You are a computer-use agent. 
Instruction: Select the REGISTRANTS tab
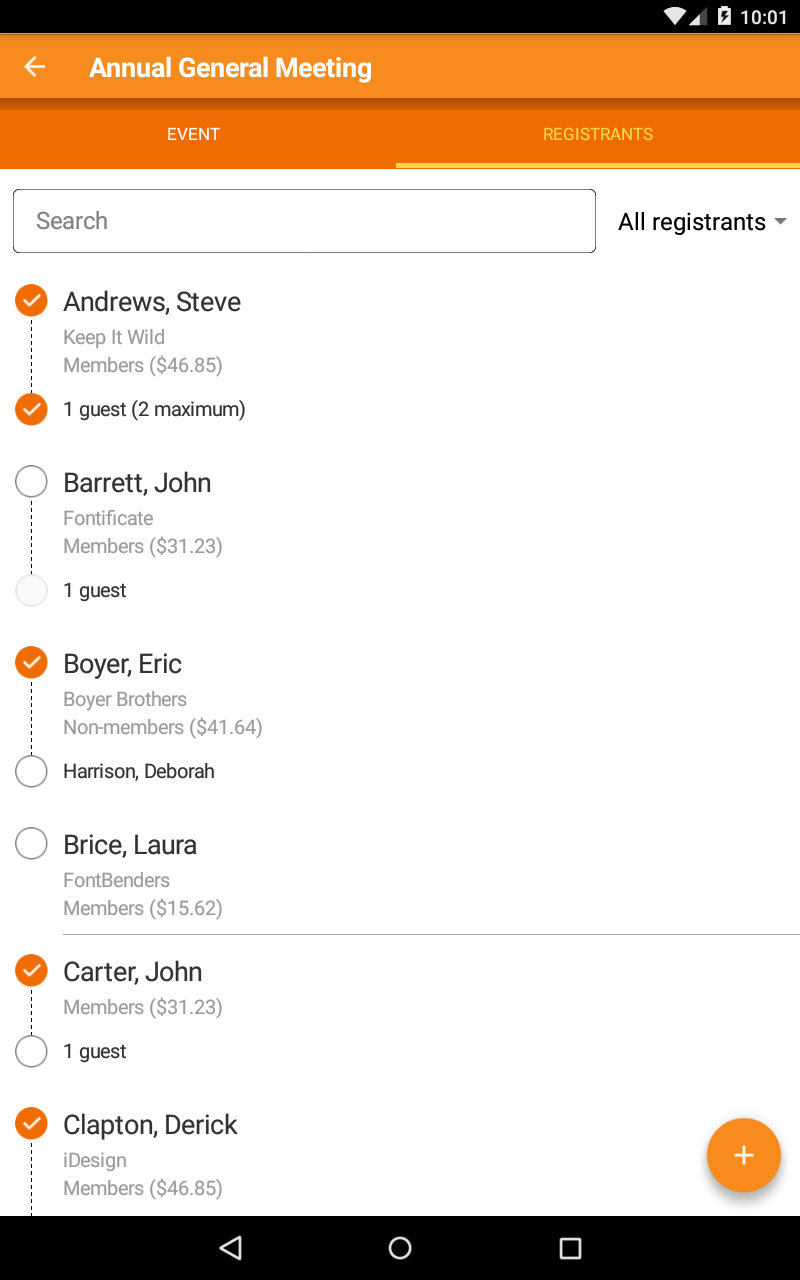pyautogui.click(x=598, y=134)
